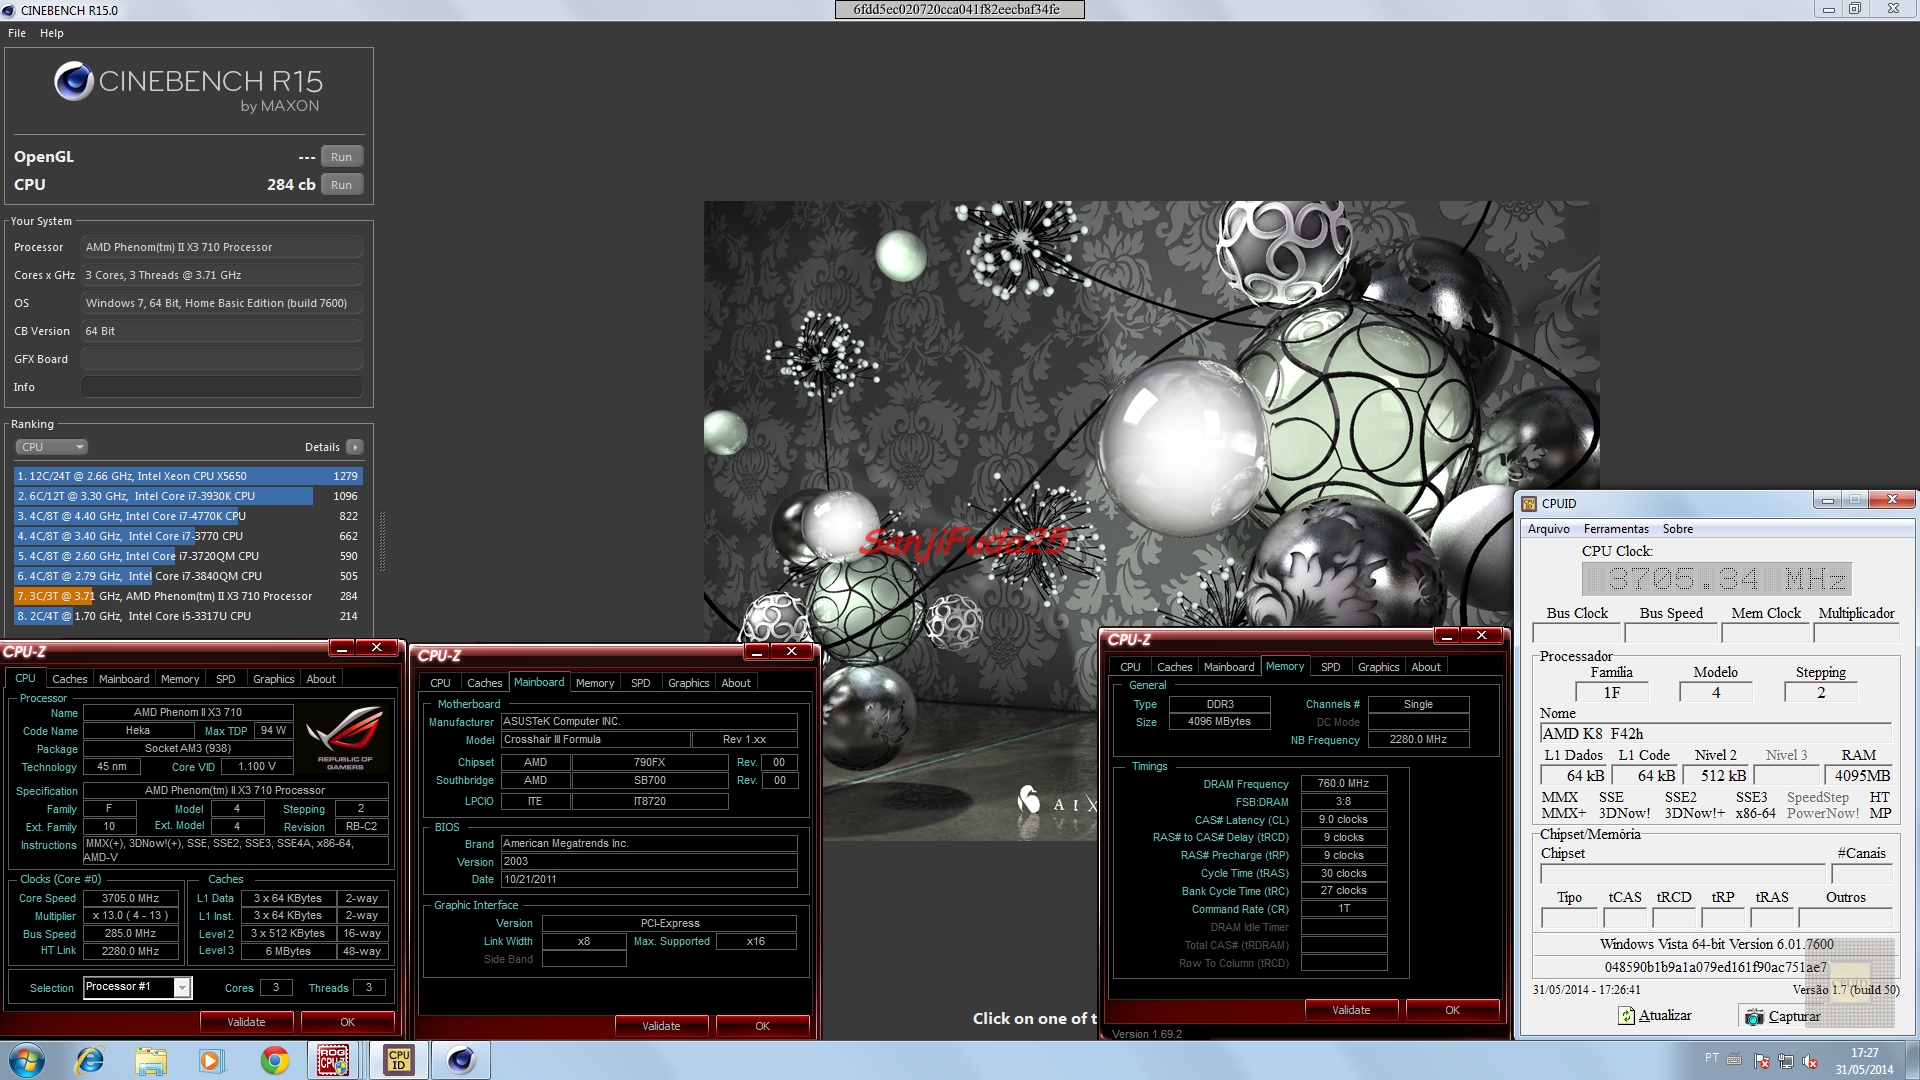
Task: Open the CPU ranking type dropdown
Action: (x=52, y=447)
